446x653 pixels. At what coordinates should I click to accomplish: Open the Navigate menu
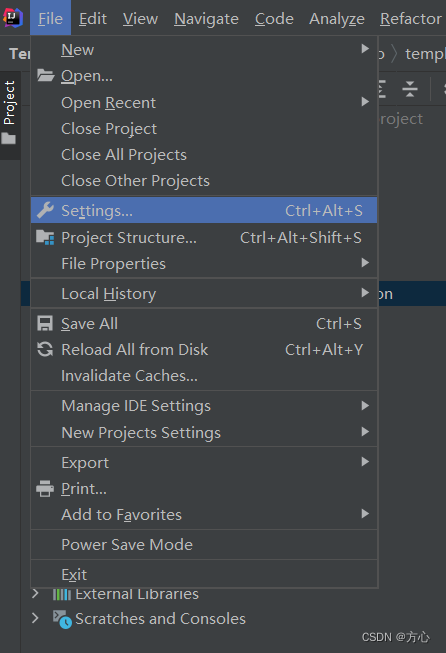tap(207, 19)
